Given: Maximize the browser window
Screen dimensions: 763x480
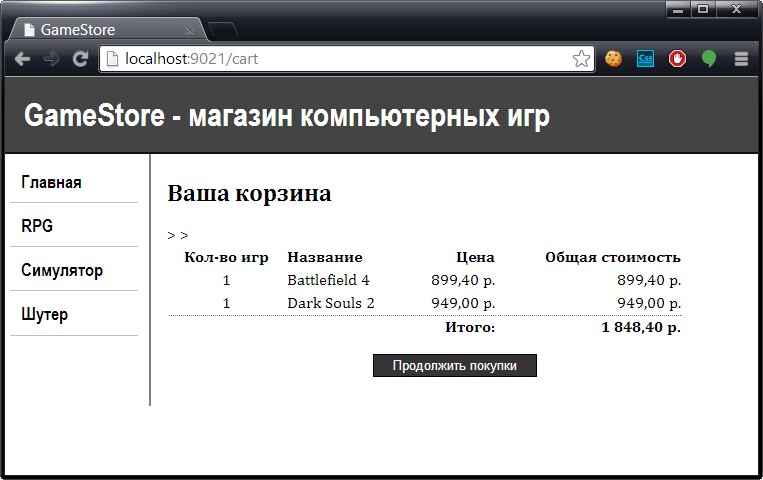Looking at the screenshot, I should [703, 9].
